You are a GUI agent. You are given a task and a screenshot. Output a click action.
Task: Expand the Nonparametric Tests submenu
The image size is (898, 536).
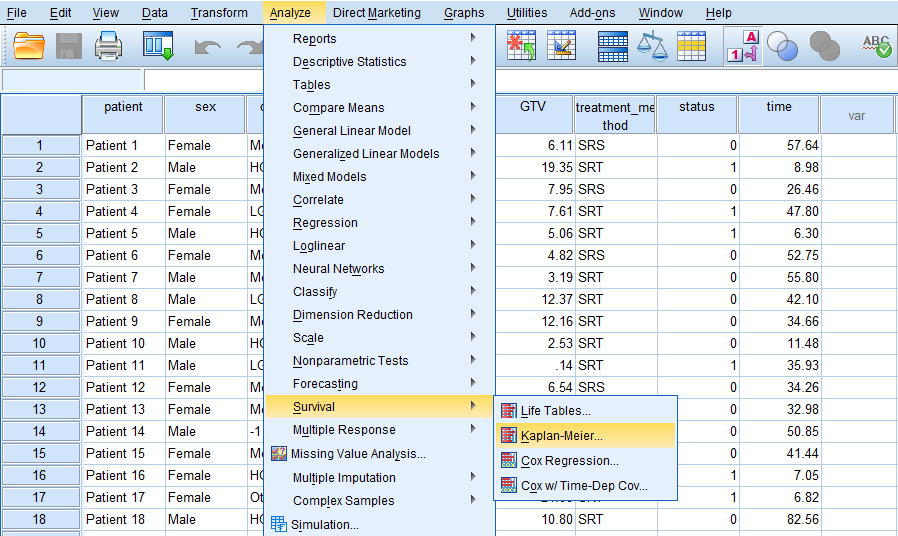pyautogui.click(x=379, y=361)
